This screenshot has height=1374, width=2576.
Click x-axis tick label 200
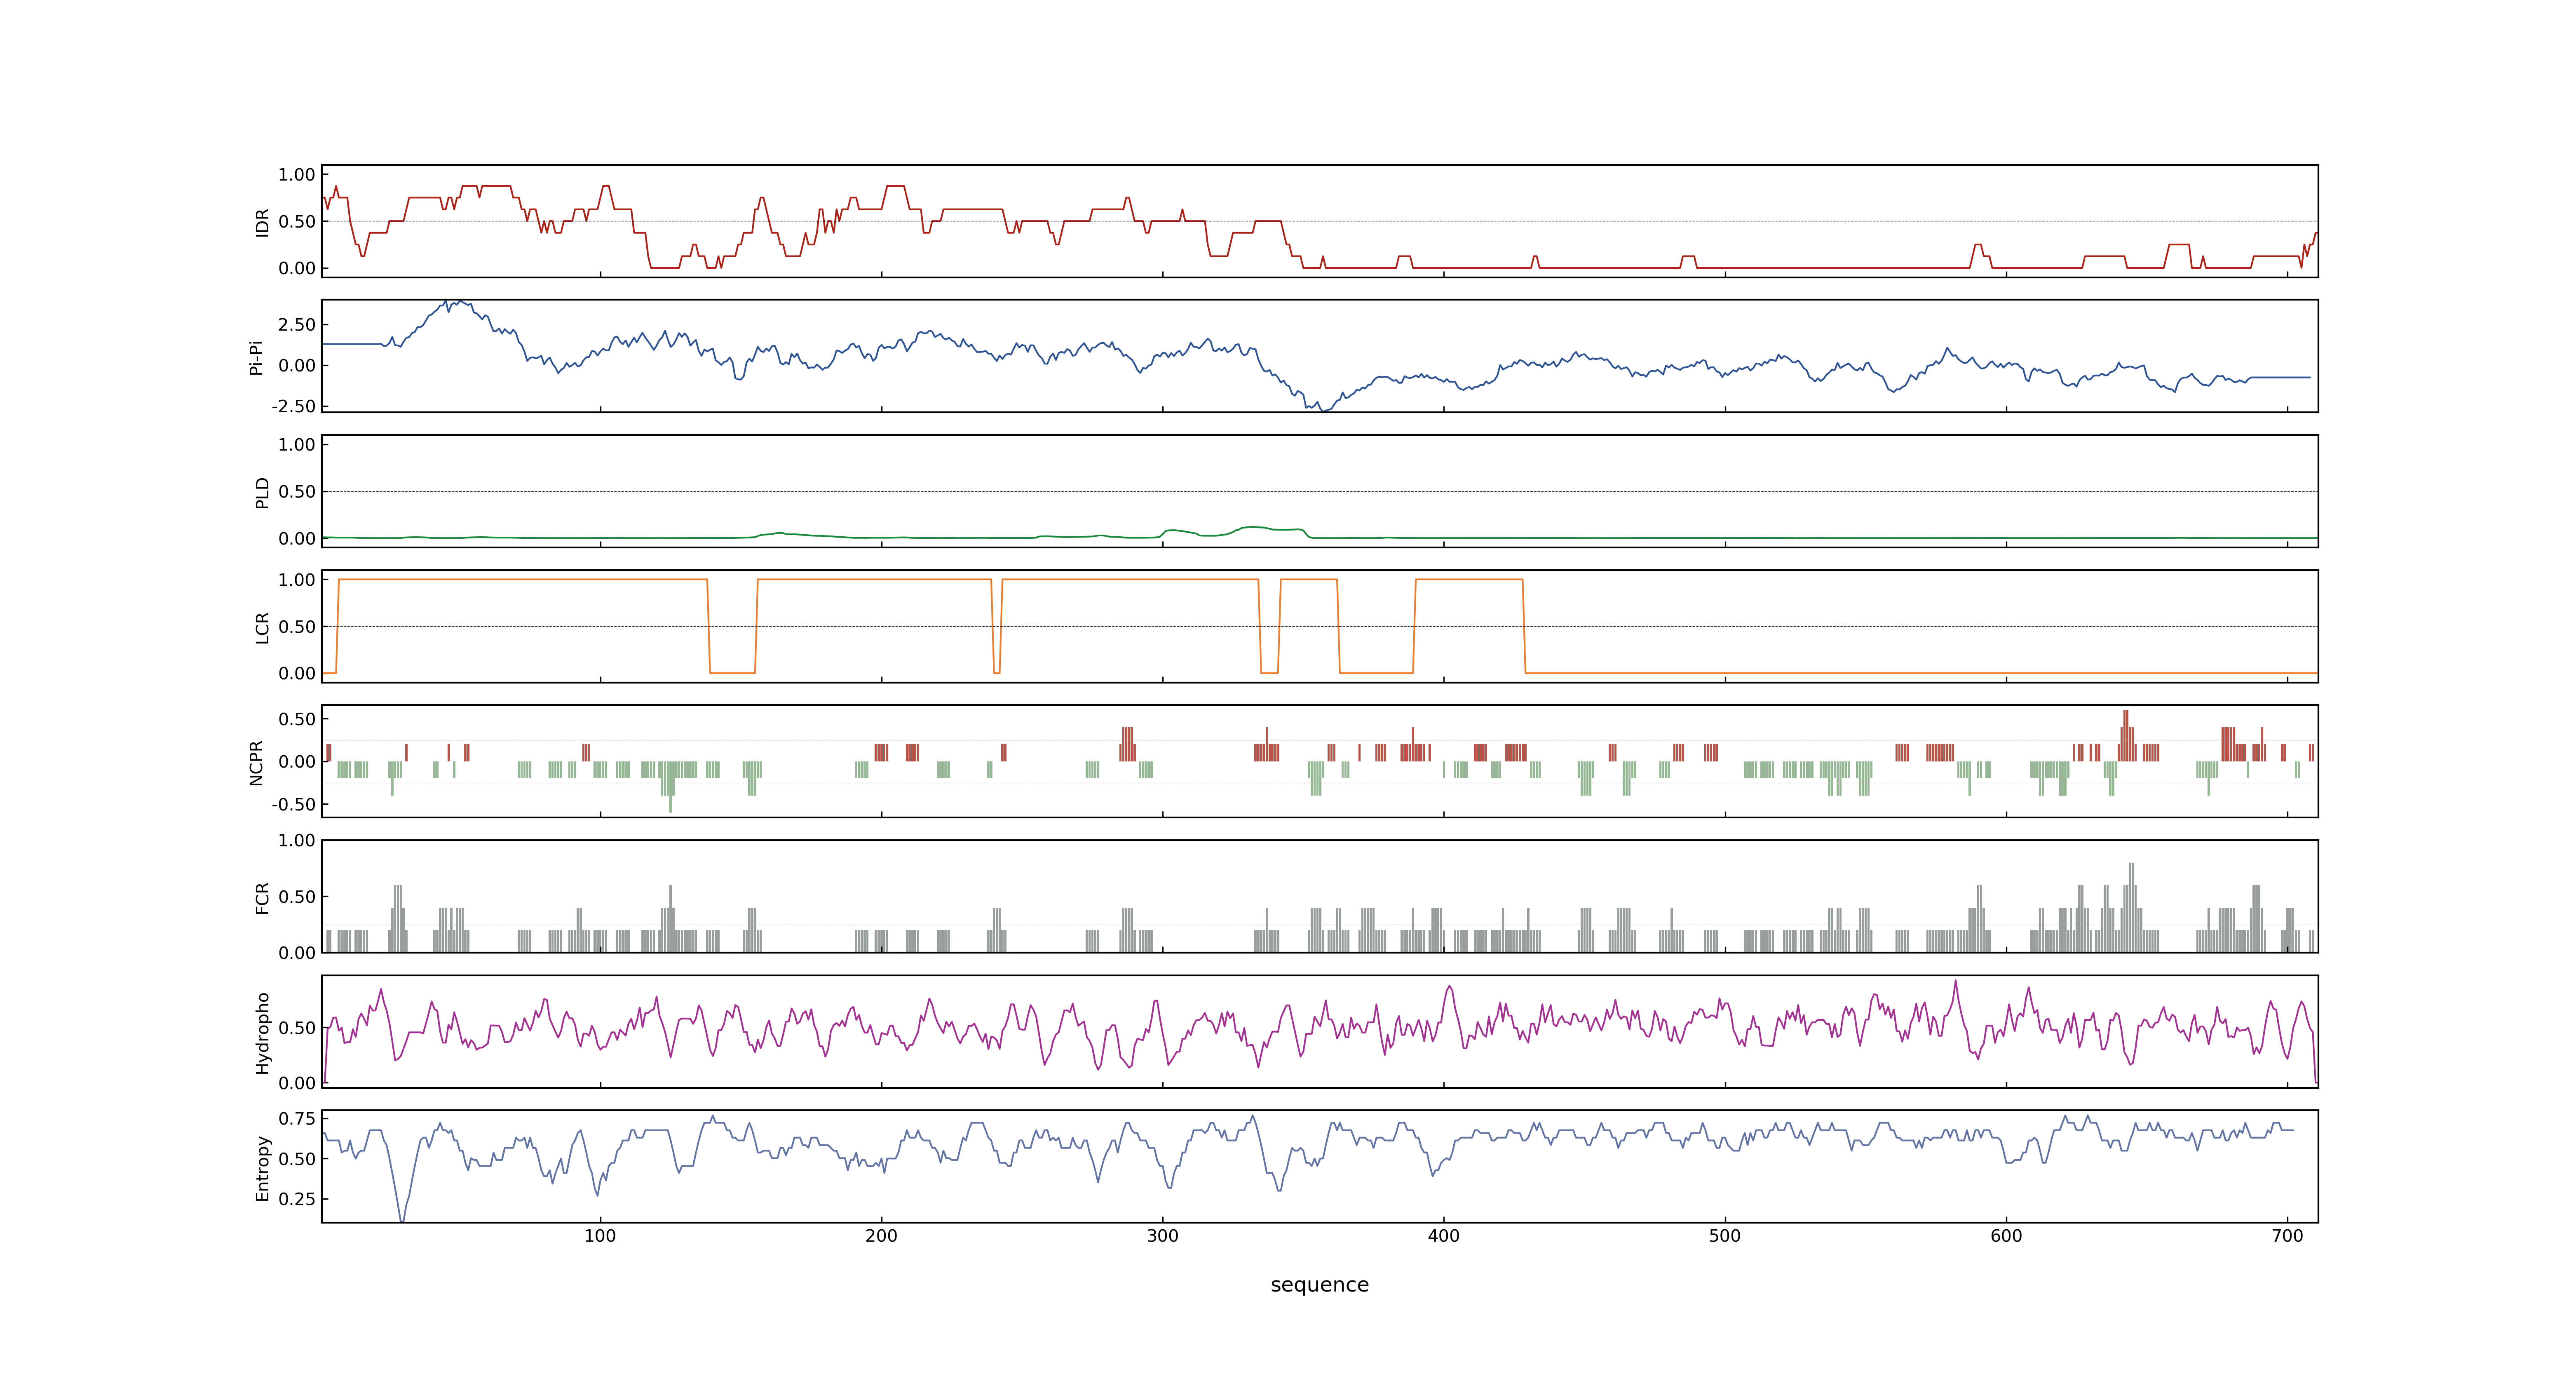click(881, 1236)
